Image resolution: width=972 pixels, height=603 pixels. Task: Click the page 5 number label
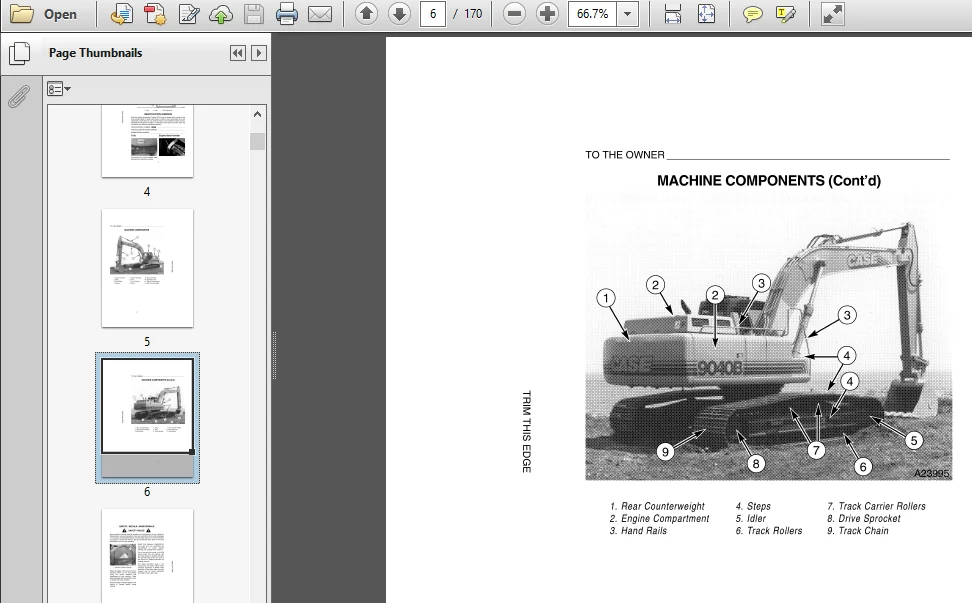point(147,341)
